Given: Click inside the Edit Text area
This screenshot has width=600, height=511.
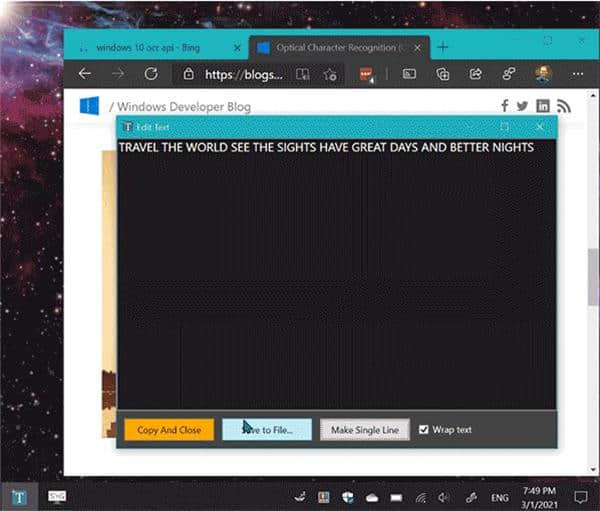Looking at the screenshot, I should [x=335, y=280].
